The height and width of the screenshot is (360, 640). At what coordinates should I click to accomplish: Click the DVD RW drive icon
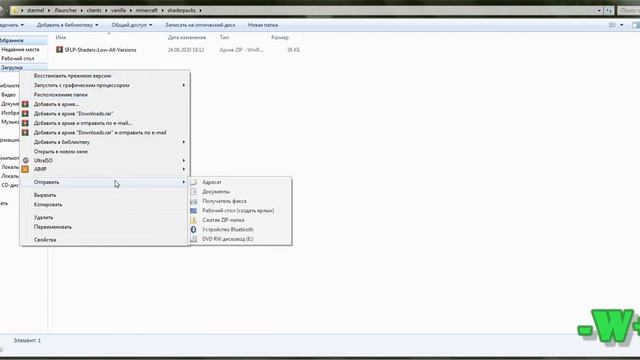coord(193,239)
